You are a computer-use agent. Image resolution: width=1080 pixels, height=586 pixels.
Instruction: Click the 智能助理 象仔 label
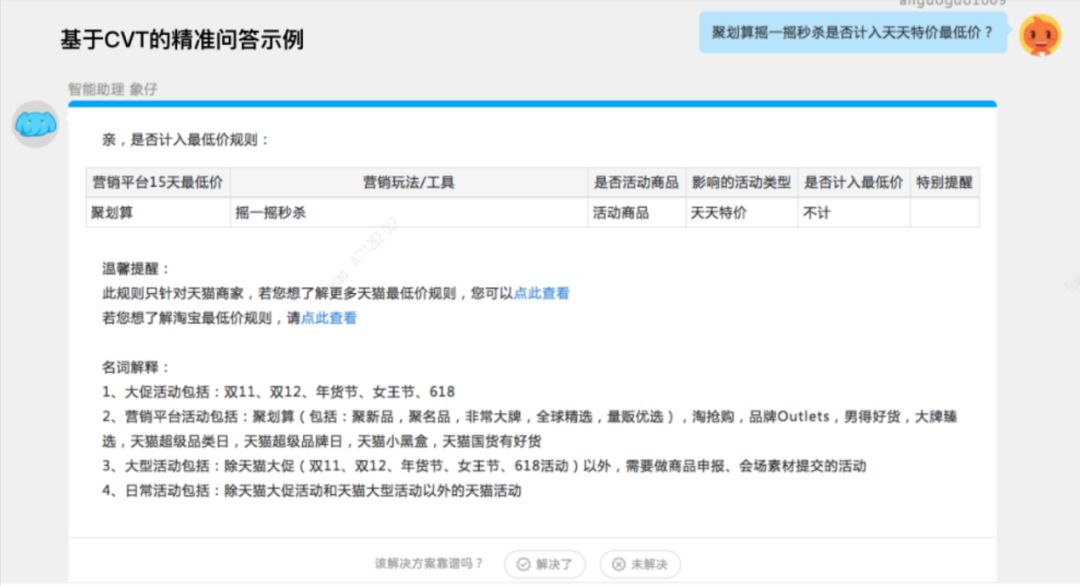coord(113,89)
